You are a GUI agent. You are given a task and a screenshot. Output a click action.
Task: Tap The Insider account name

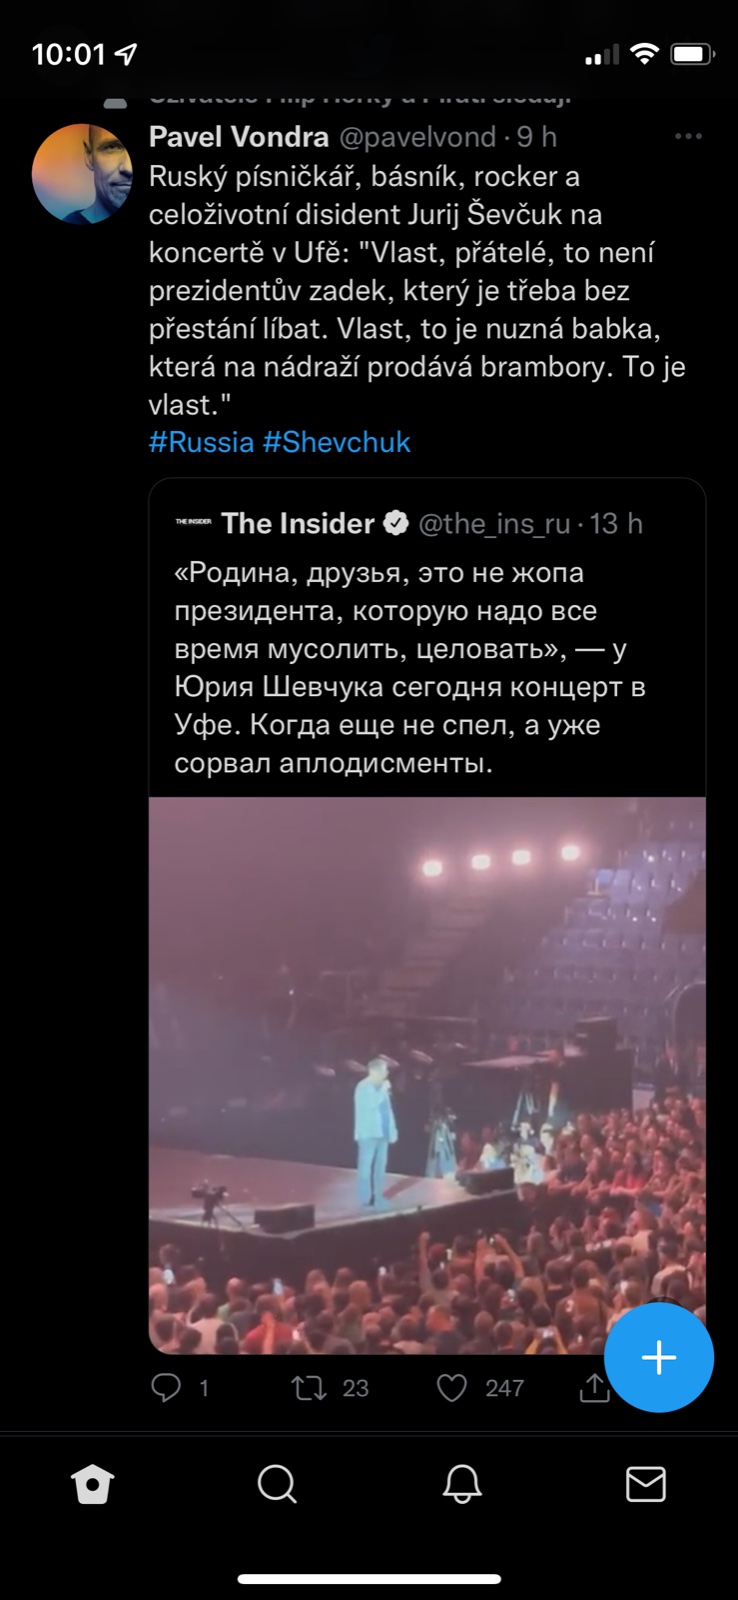coord(297,523)
